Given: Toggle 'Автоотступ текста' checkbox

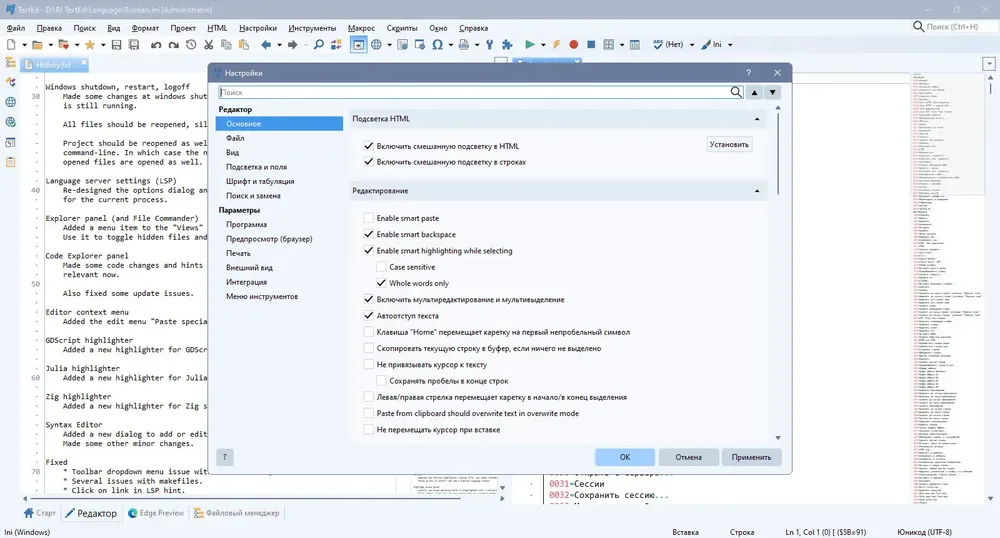Looking at the screenshot, I should pyautogui.click(x=369, y=316).
